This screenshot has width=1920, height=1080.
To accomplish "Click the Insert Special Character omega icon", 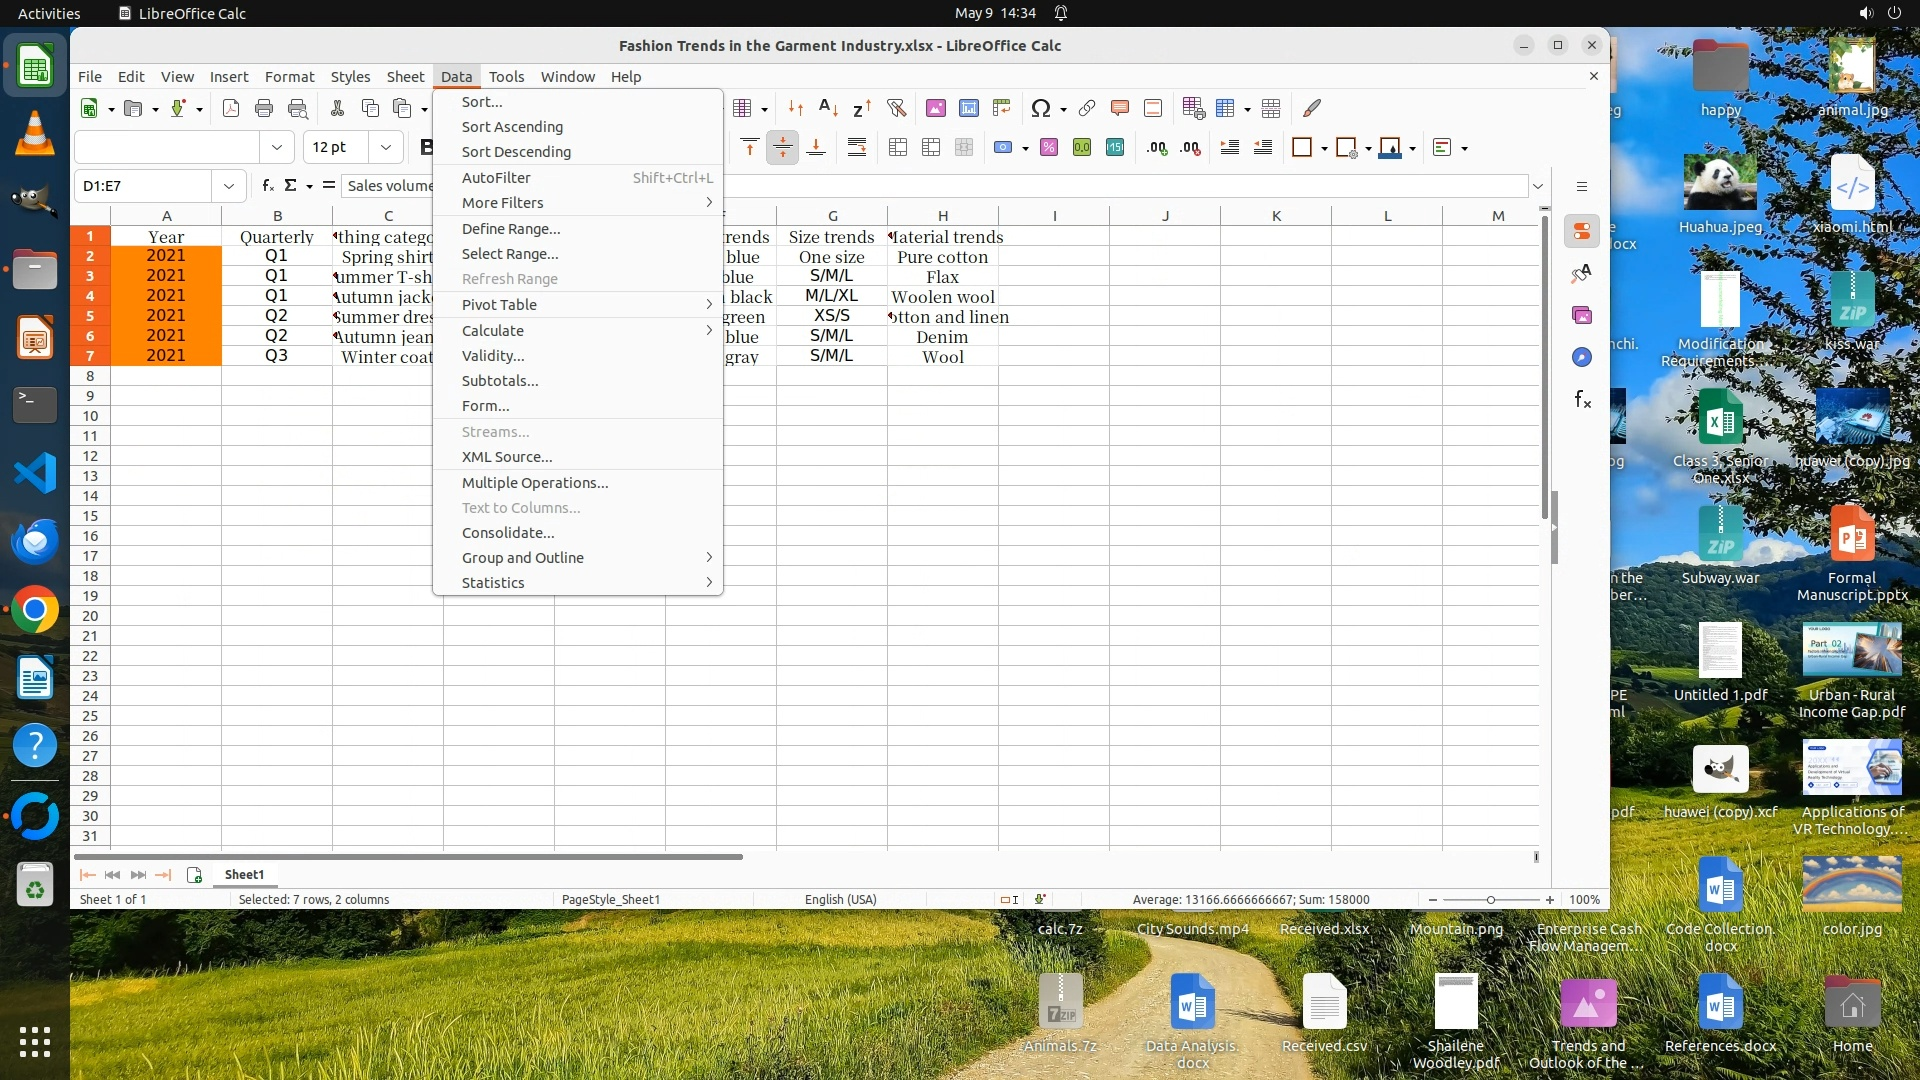I will 1040,108.
